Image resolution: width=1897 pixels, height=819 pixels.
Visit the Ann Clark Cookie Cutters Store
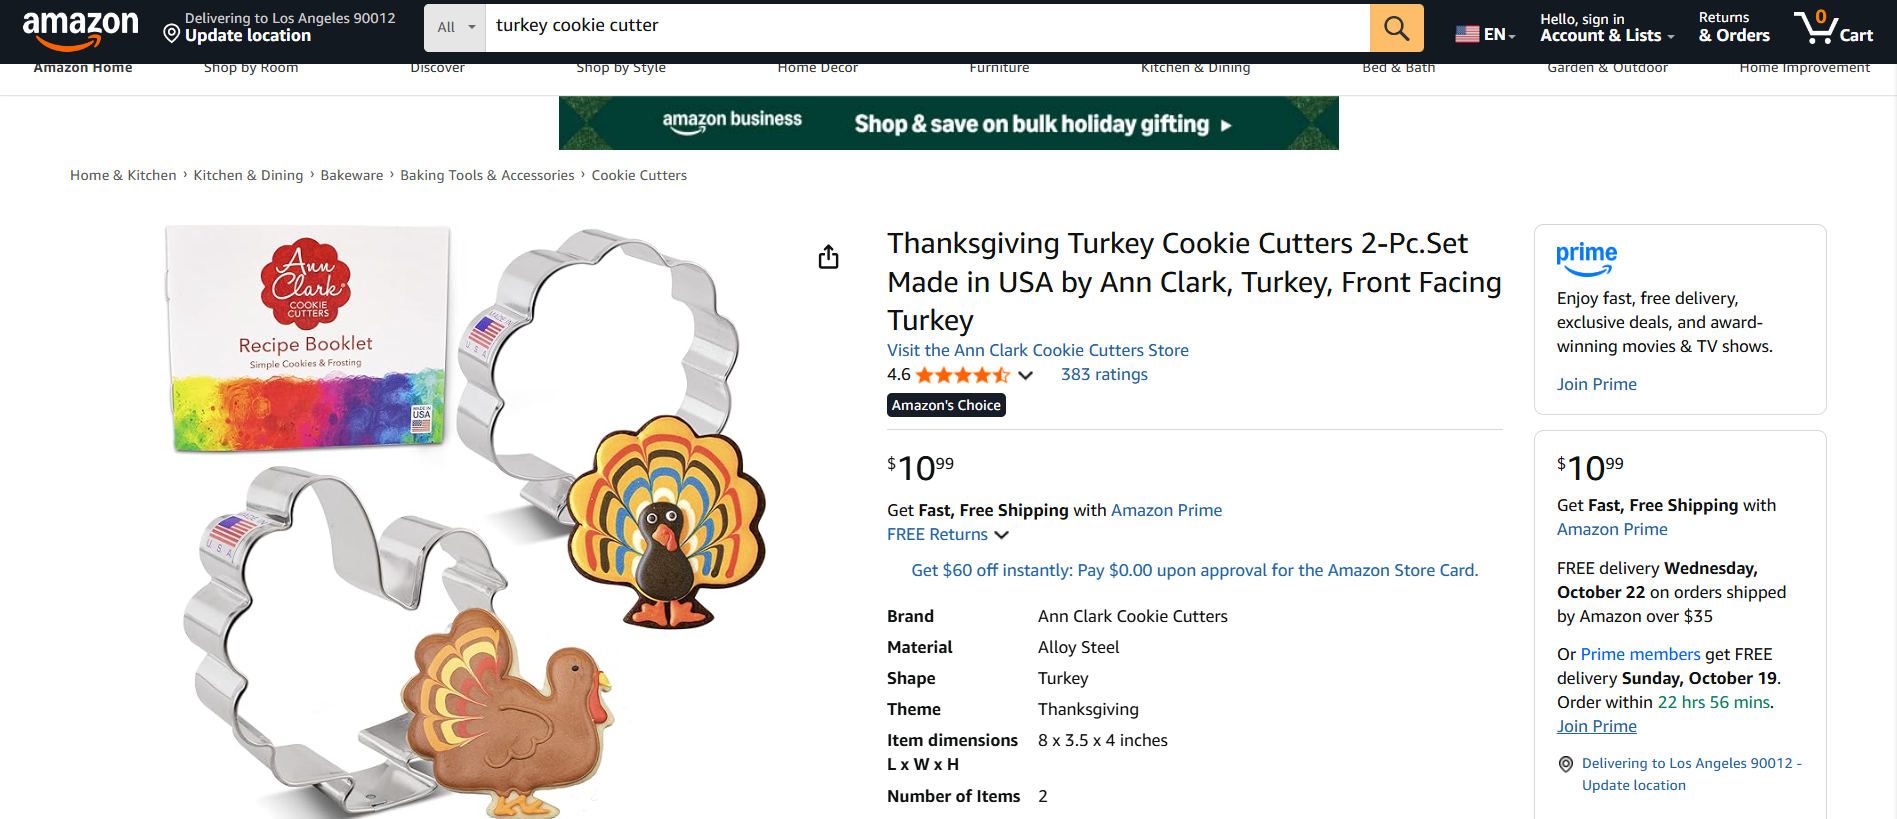pos(1037,350)
